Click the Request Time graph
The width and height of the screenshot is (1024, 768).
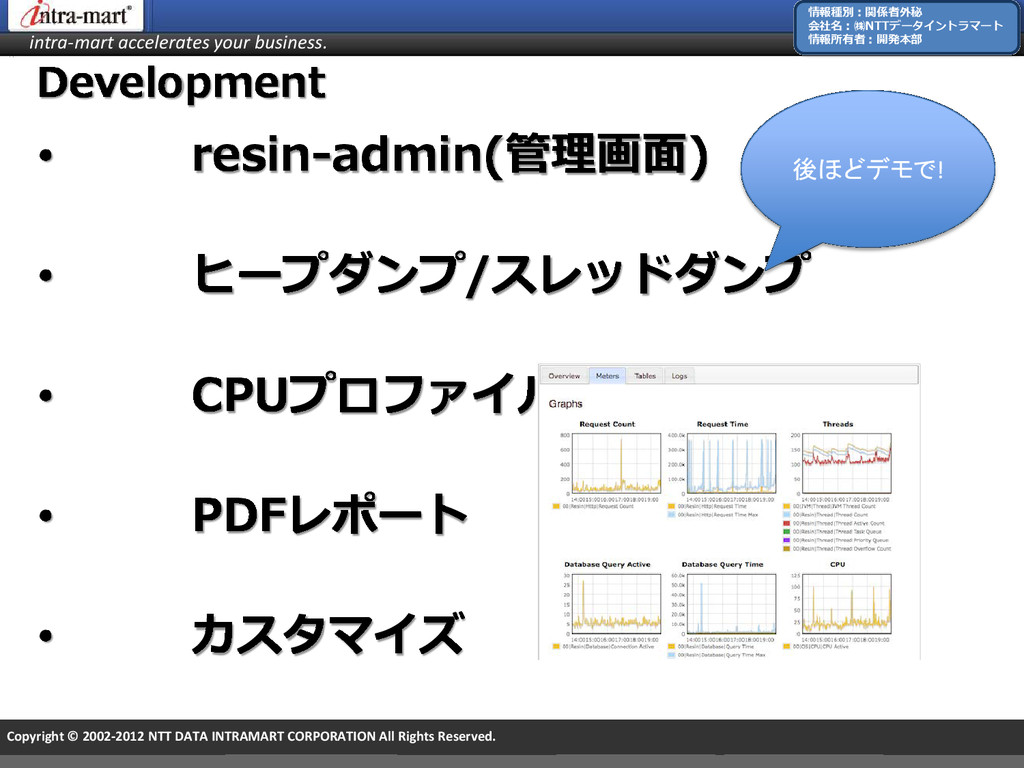click(x=731, y=463)
